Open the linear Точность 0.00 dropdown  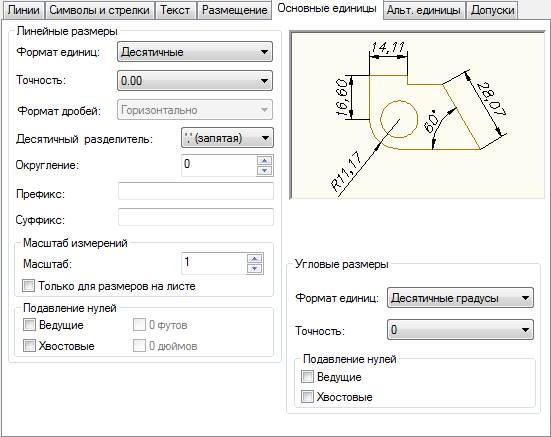[x=195, y=81]
